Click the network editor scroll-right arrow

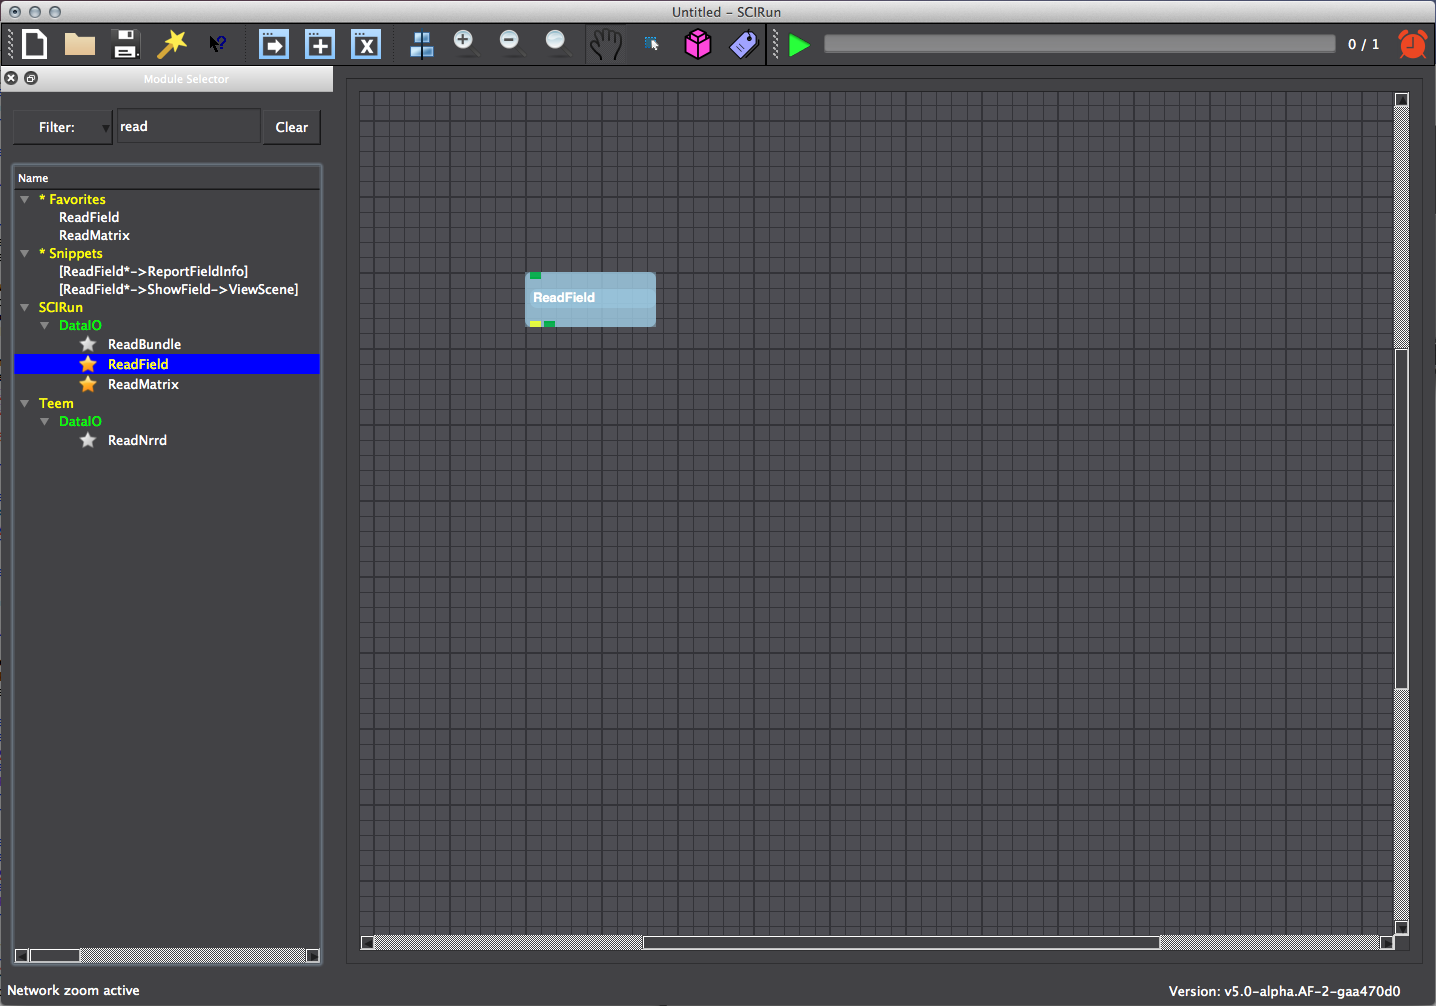coord(1386,942)
